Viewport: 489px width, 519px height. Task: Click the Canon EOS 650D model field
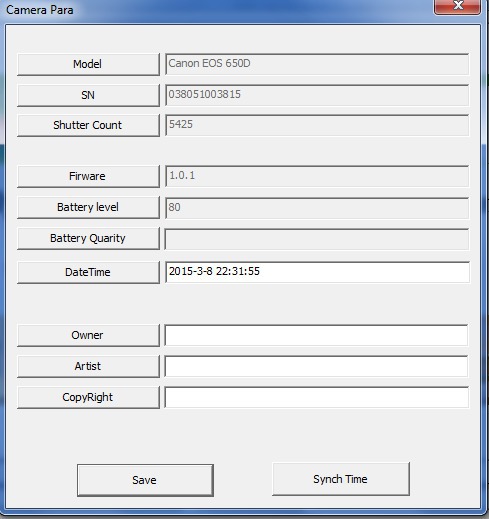click(317, 64)
